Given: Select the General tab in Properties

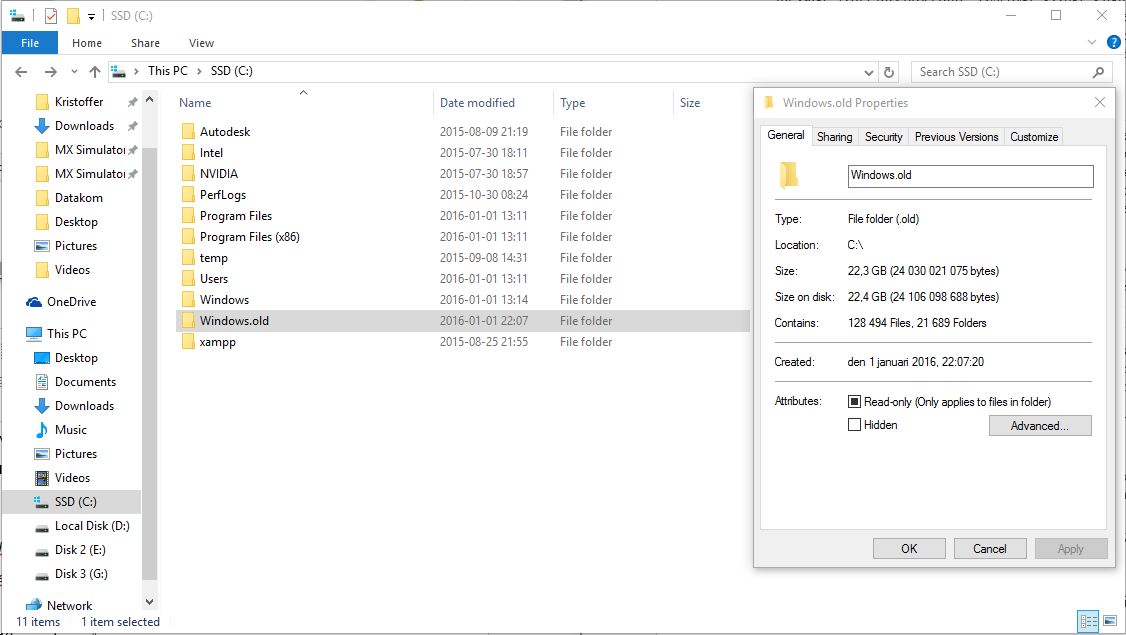Looking at the screenshot, I should coord(786,135).
